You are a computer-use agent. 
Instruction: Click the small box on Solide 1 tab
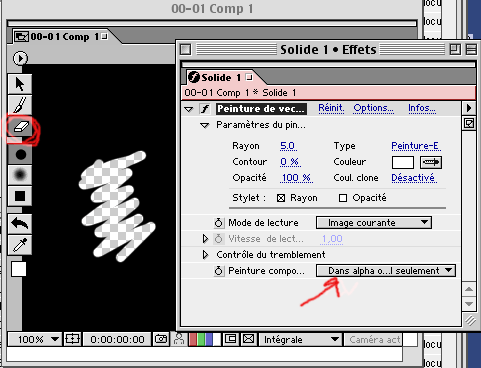pyautogui.click(x=249, y=77)
